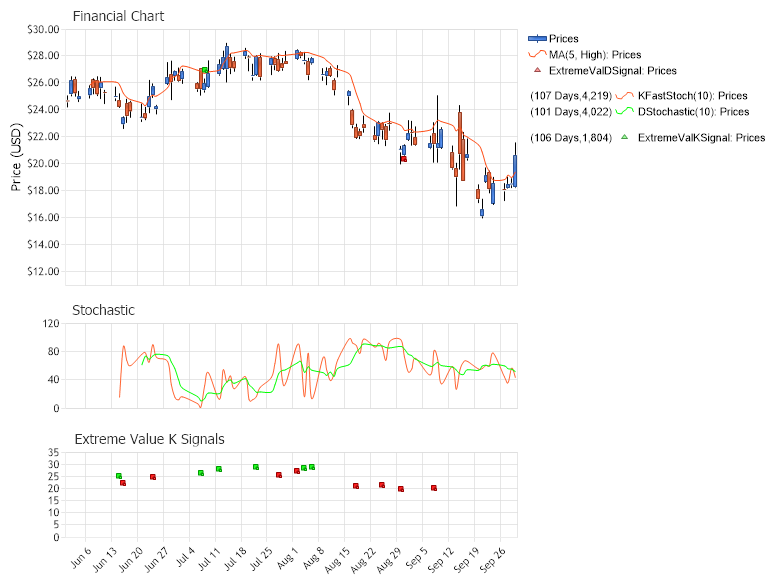Click the 'DStochastic(10): Prices' legend text
774x583 pixels.
(693, 112)
